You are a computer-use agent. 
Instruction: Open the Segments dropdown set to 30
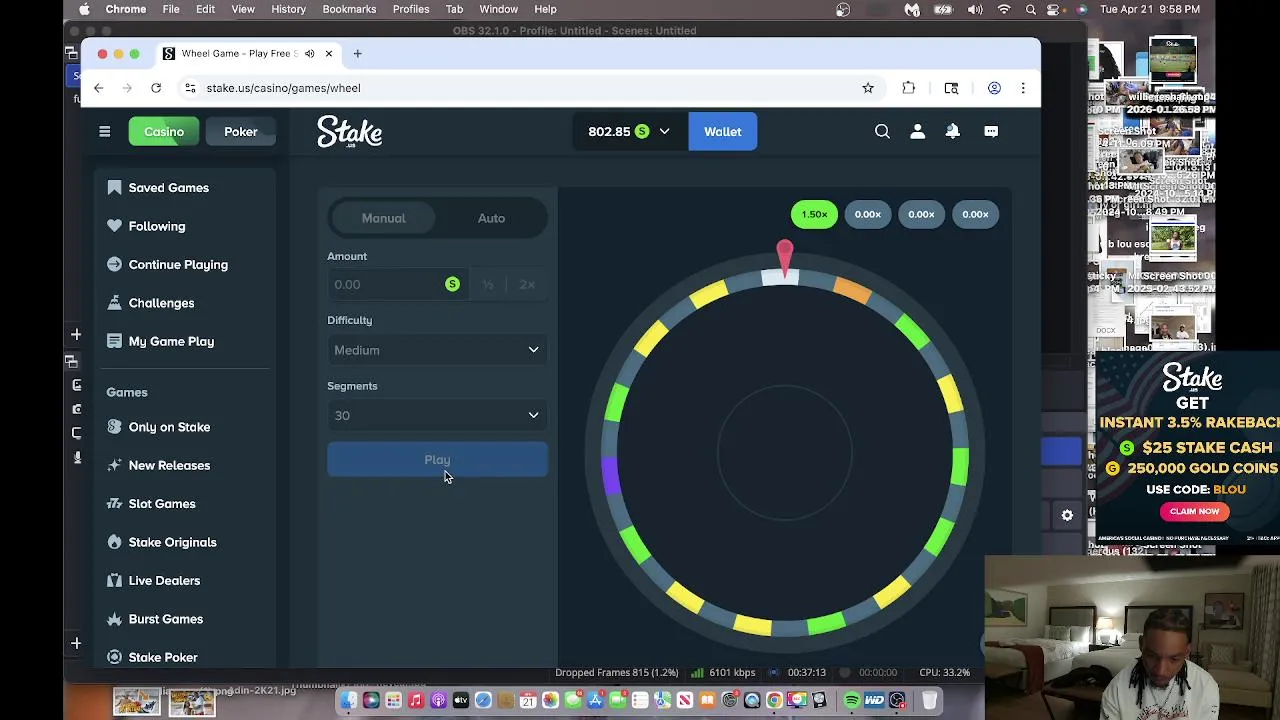point(437,415)
